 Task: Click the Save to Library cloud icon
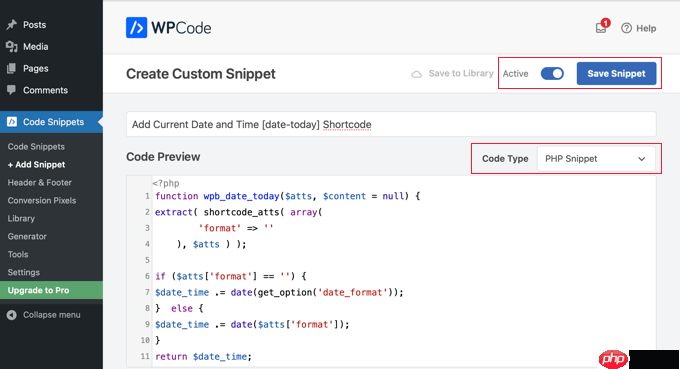coord(416,74)
